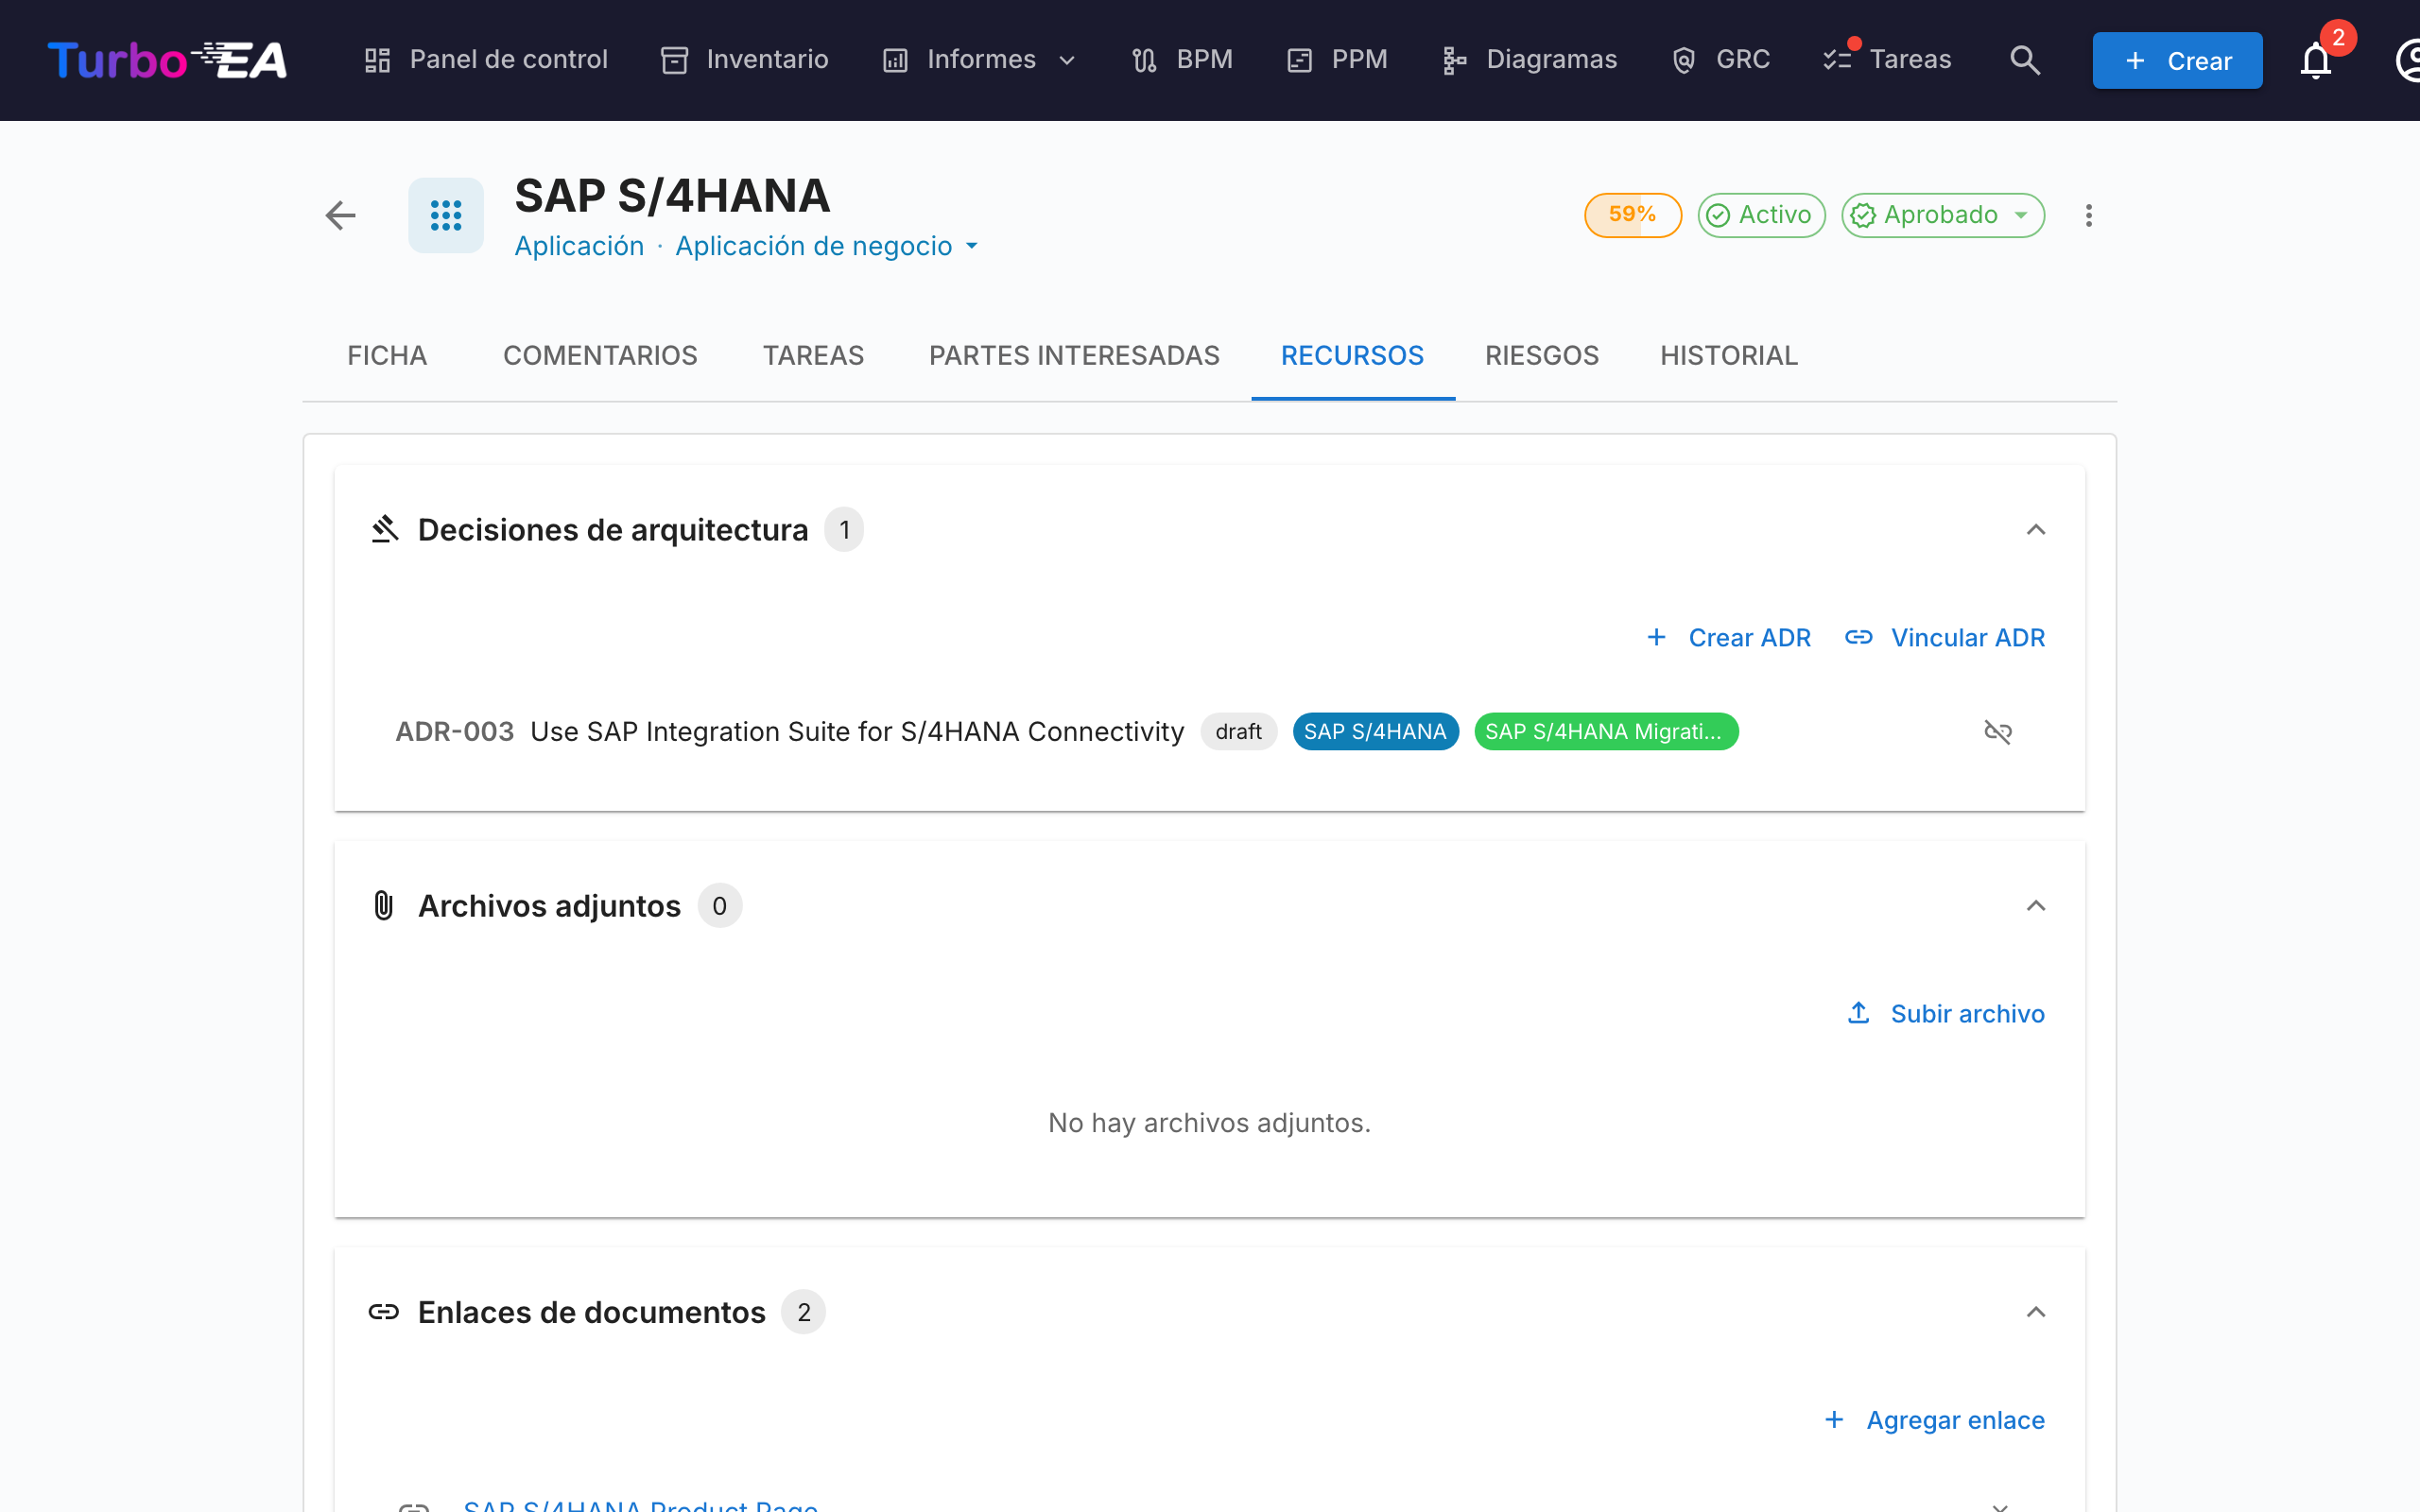The width and height of the screenshot is (2420, 1512).
Task: Open the Diagramas section
Action: tap(1529, 60)
